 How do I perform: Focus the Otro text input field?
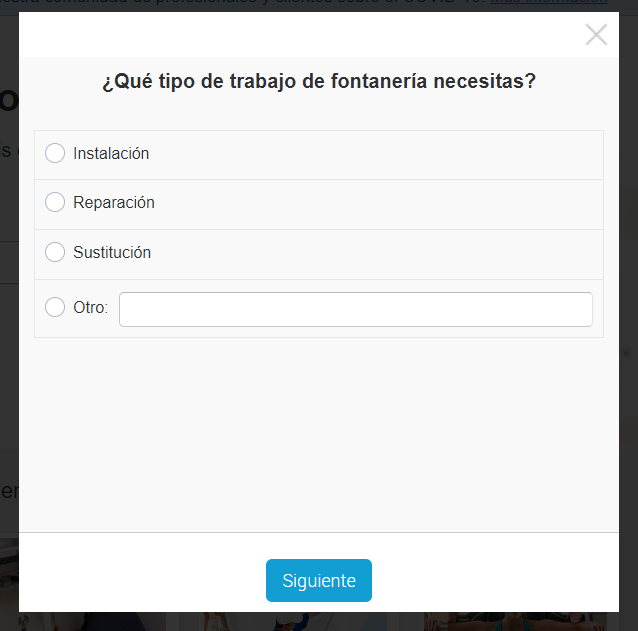tap(355, 309)
